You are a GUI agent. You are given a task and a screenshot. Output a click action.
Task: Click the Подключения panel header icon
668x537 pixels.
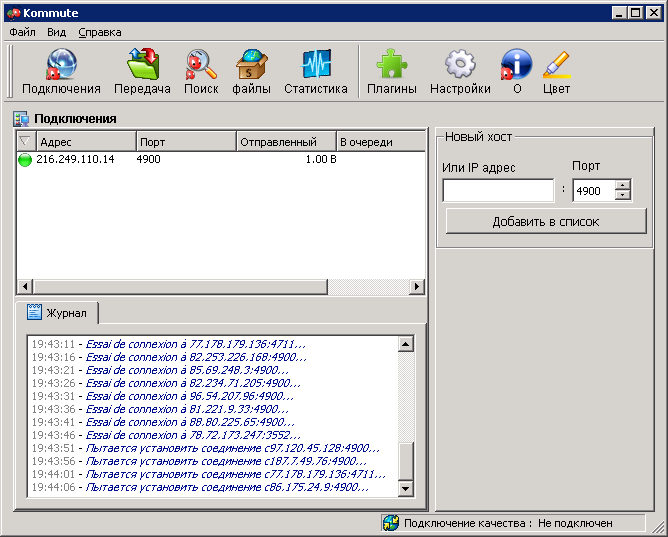tap(21, 119)
